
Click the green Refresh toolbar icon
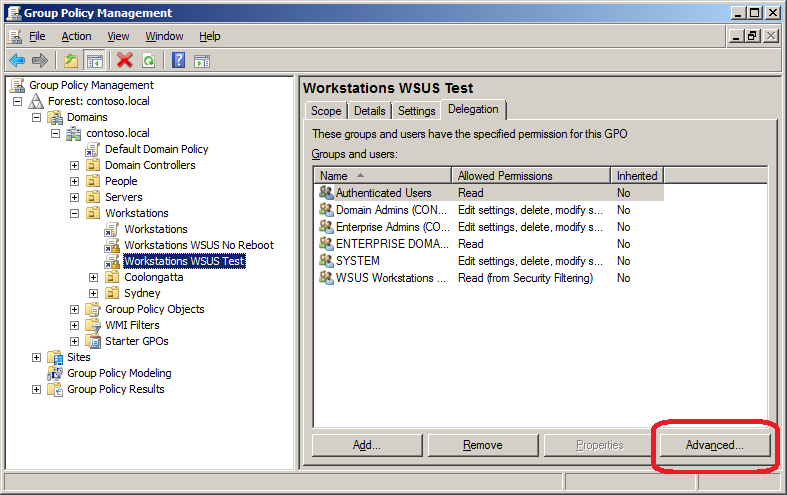click(148, 60)
